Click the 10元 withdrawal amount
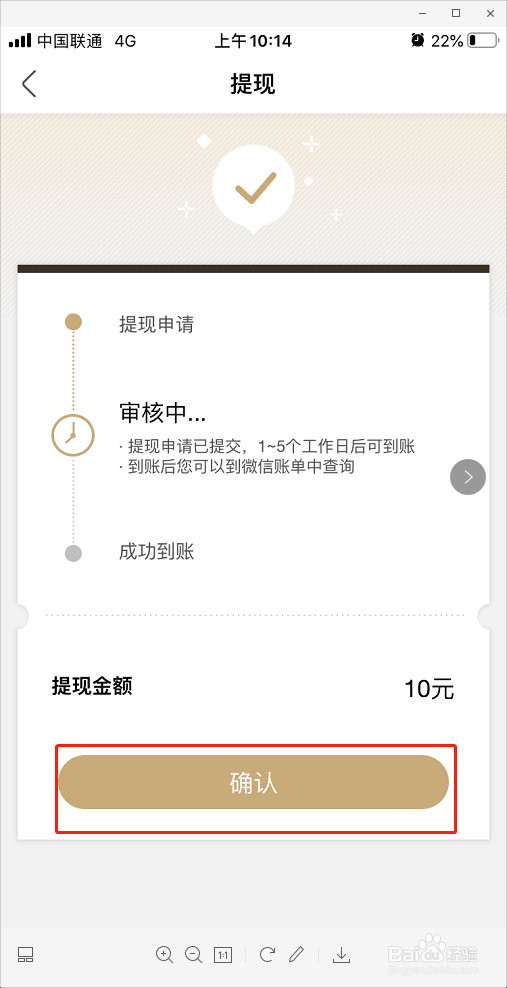Viewport: 507px width, 988px height. 429,689
